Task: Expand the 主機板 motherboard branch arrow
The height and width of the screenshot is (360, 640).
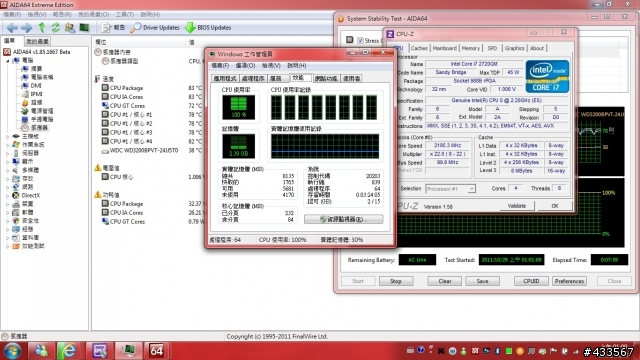Action: point(8,136)
